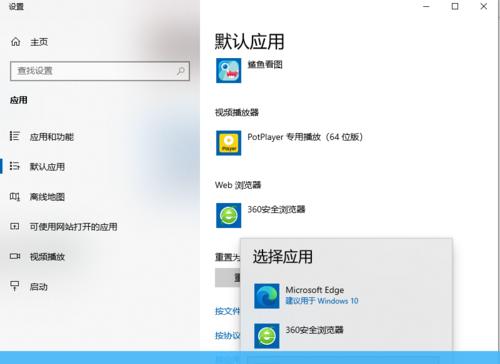Viewport: 500px width, 364px height.
Task: Click the 查找设置 search field
Action: 100,71
